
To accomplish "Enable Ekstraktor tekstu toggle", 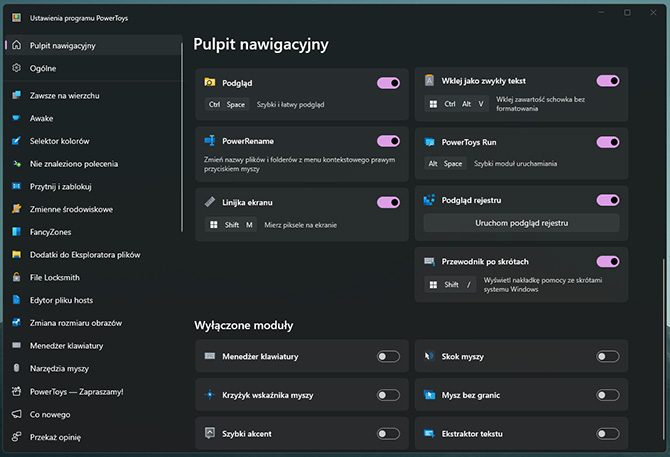I will click(608, 434).
